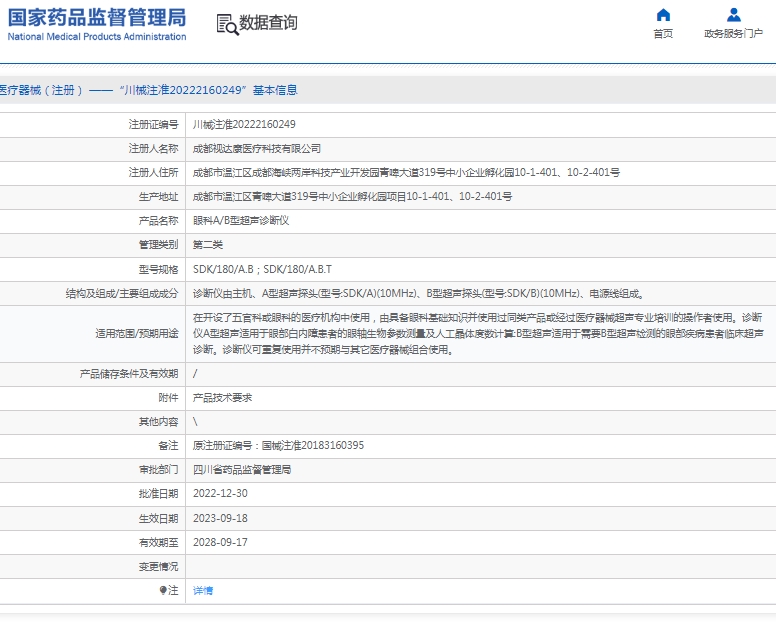
Task: Select approval department 四川省药品监督管理局
Action: 242,470
